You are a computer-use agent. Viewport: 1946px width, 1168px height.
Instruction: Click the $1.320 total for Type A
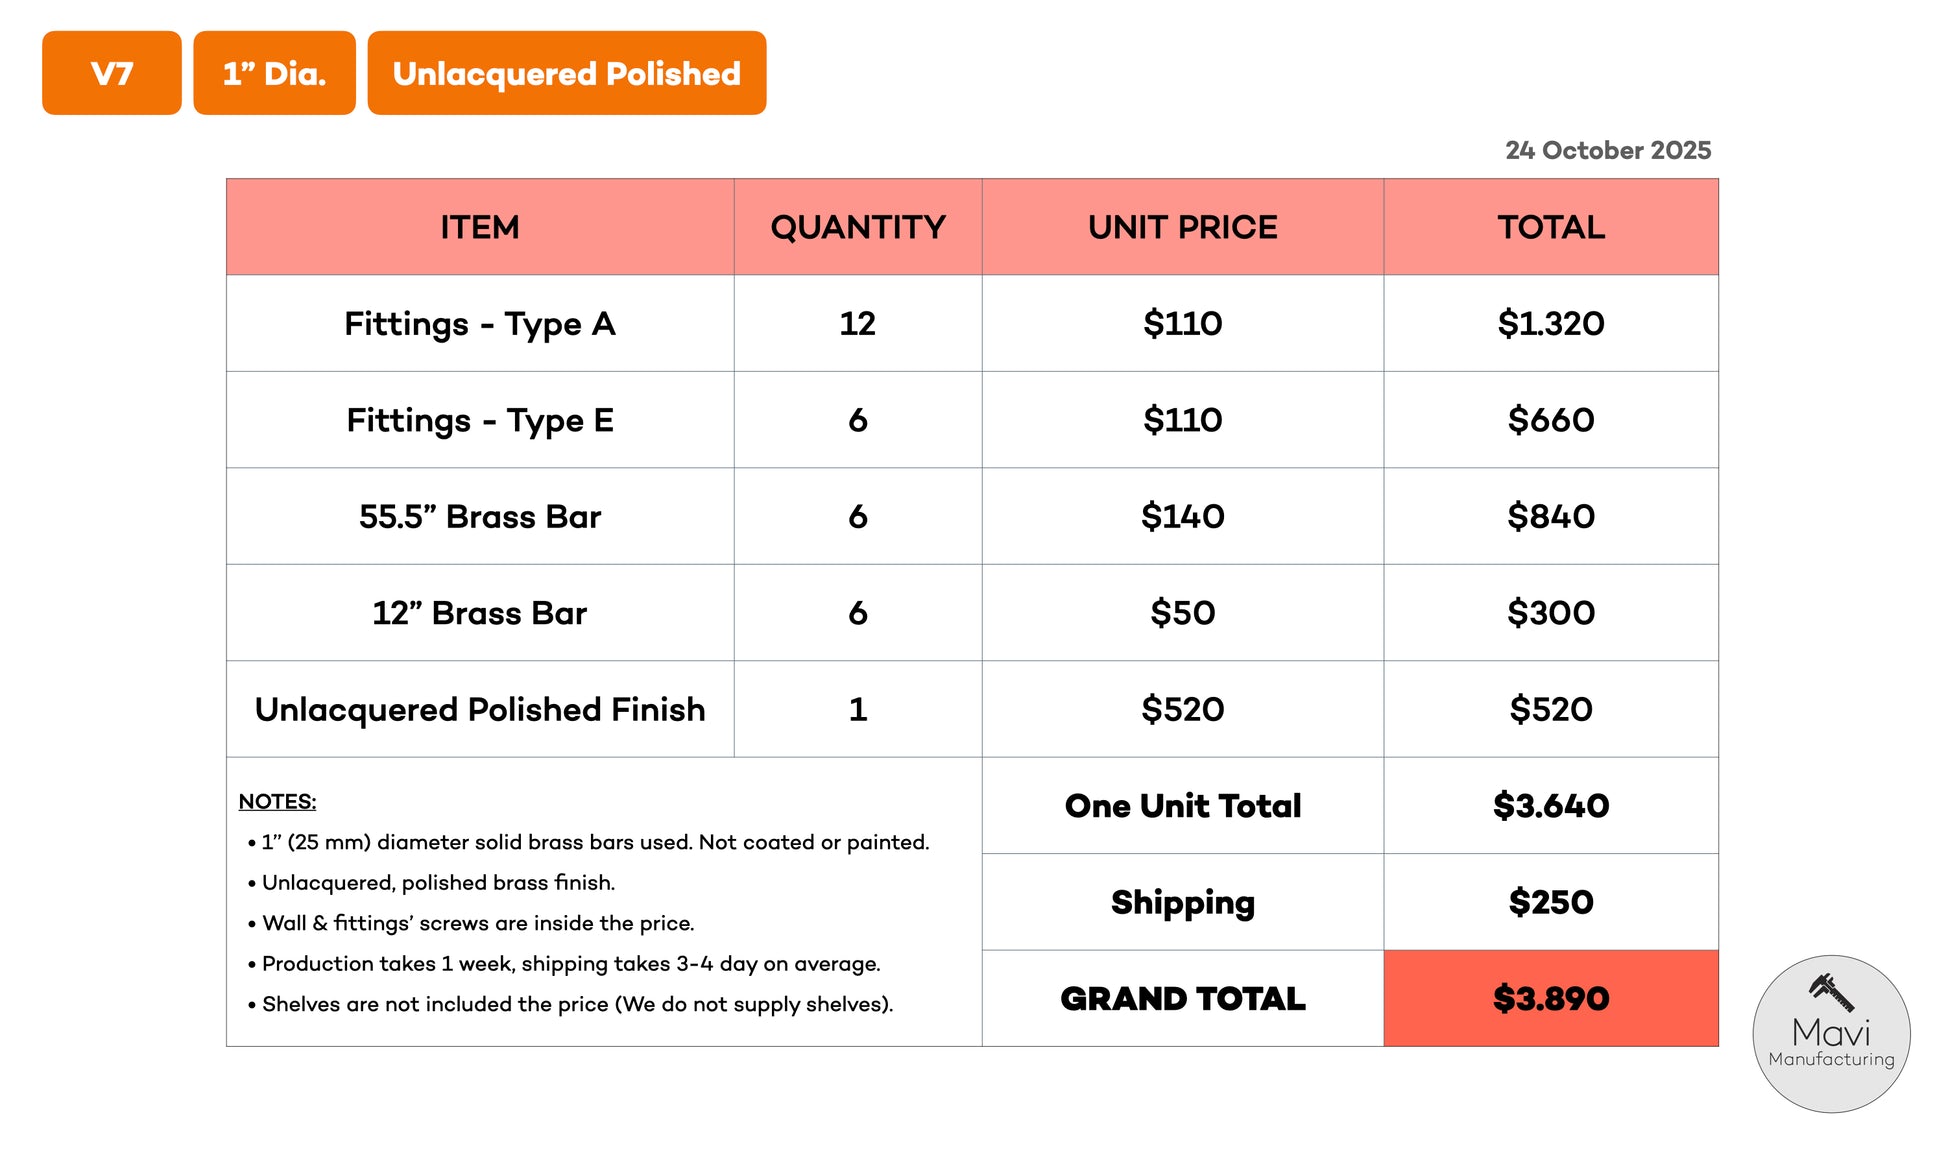pyautogui.click(x=1550, y=324)
